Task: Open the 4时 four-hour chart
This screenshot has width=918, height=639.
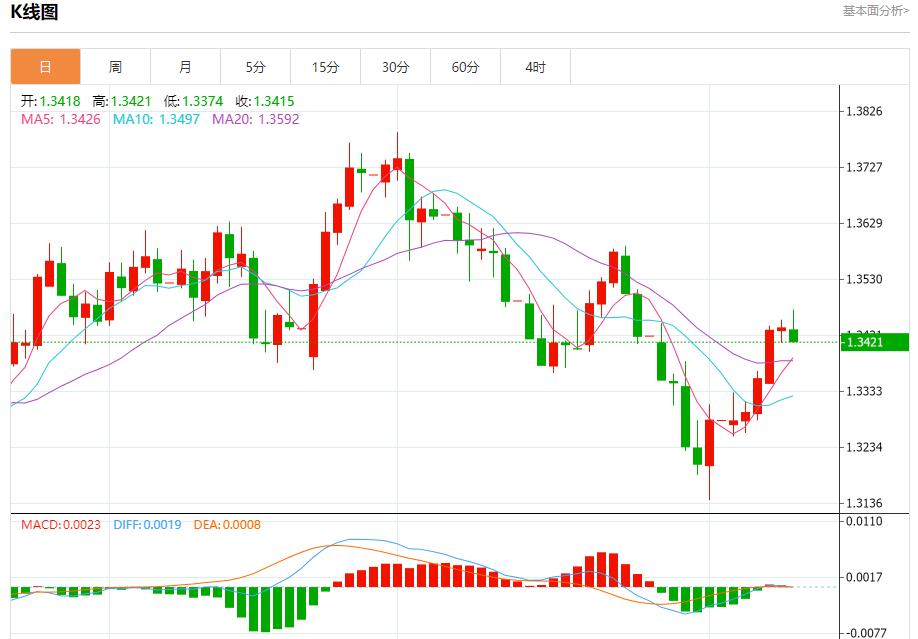Action: pyautogui.click(x=536, y=67)
